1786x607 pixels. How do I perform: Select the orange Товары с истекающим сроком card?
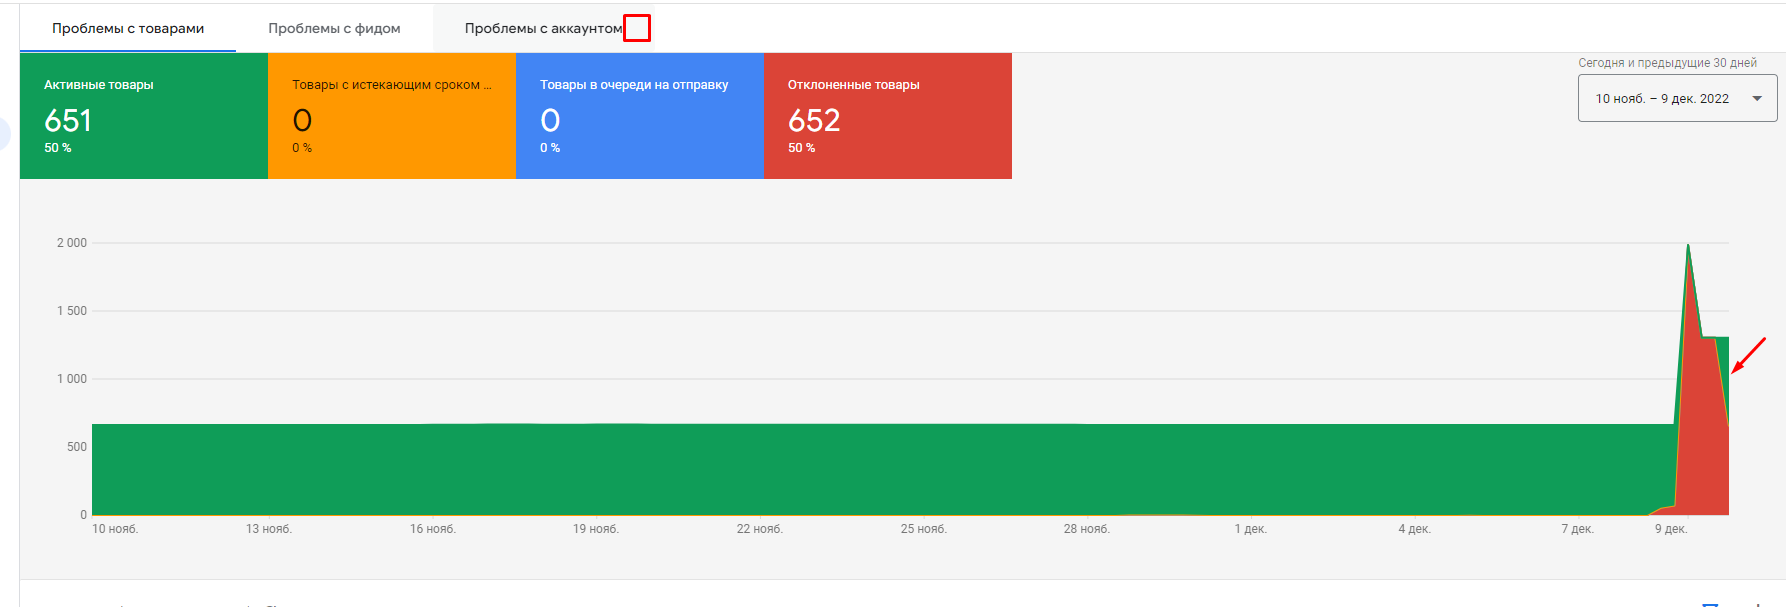(x=392, y=116)
